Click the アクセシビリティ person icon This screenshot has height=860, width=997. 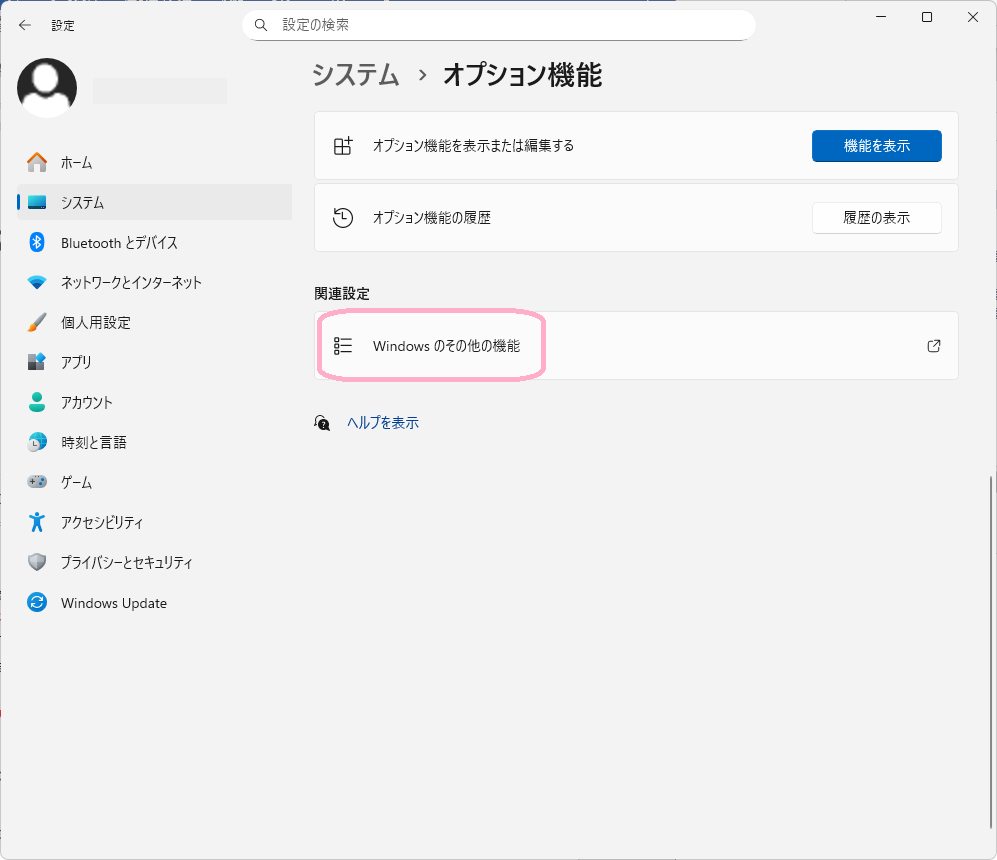37,522
